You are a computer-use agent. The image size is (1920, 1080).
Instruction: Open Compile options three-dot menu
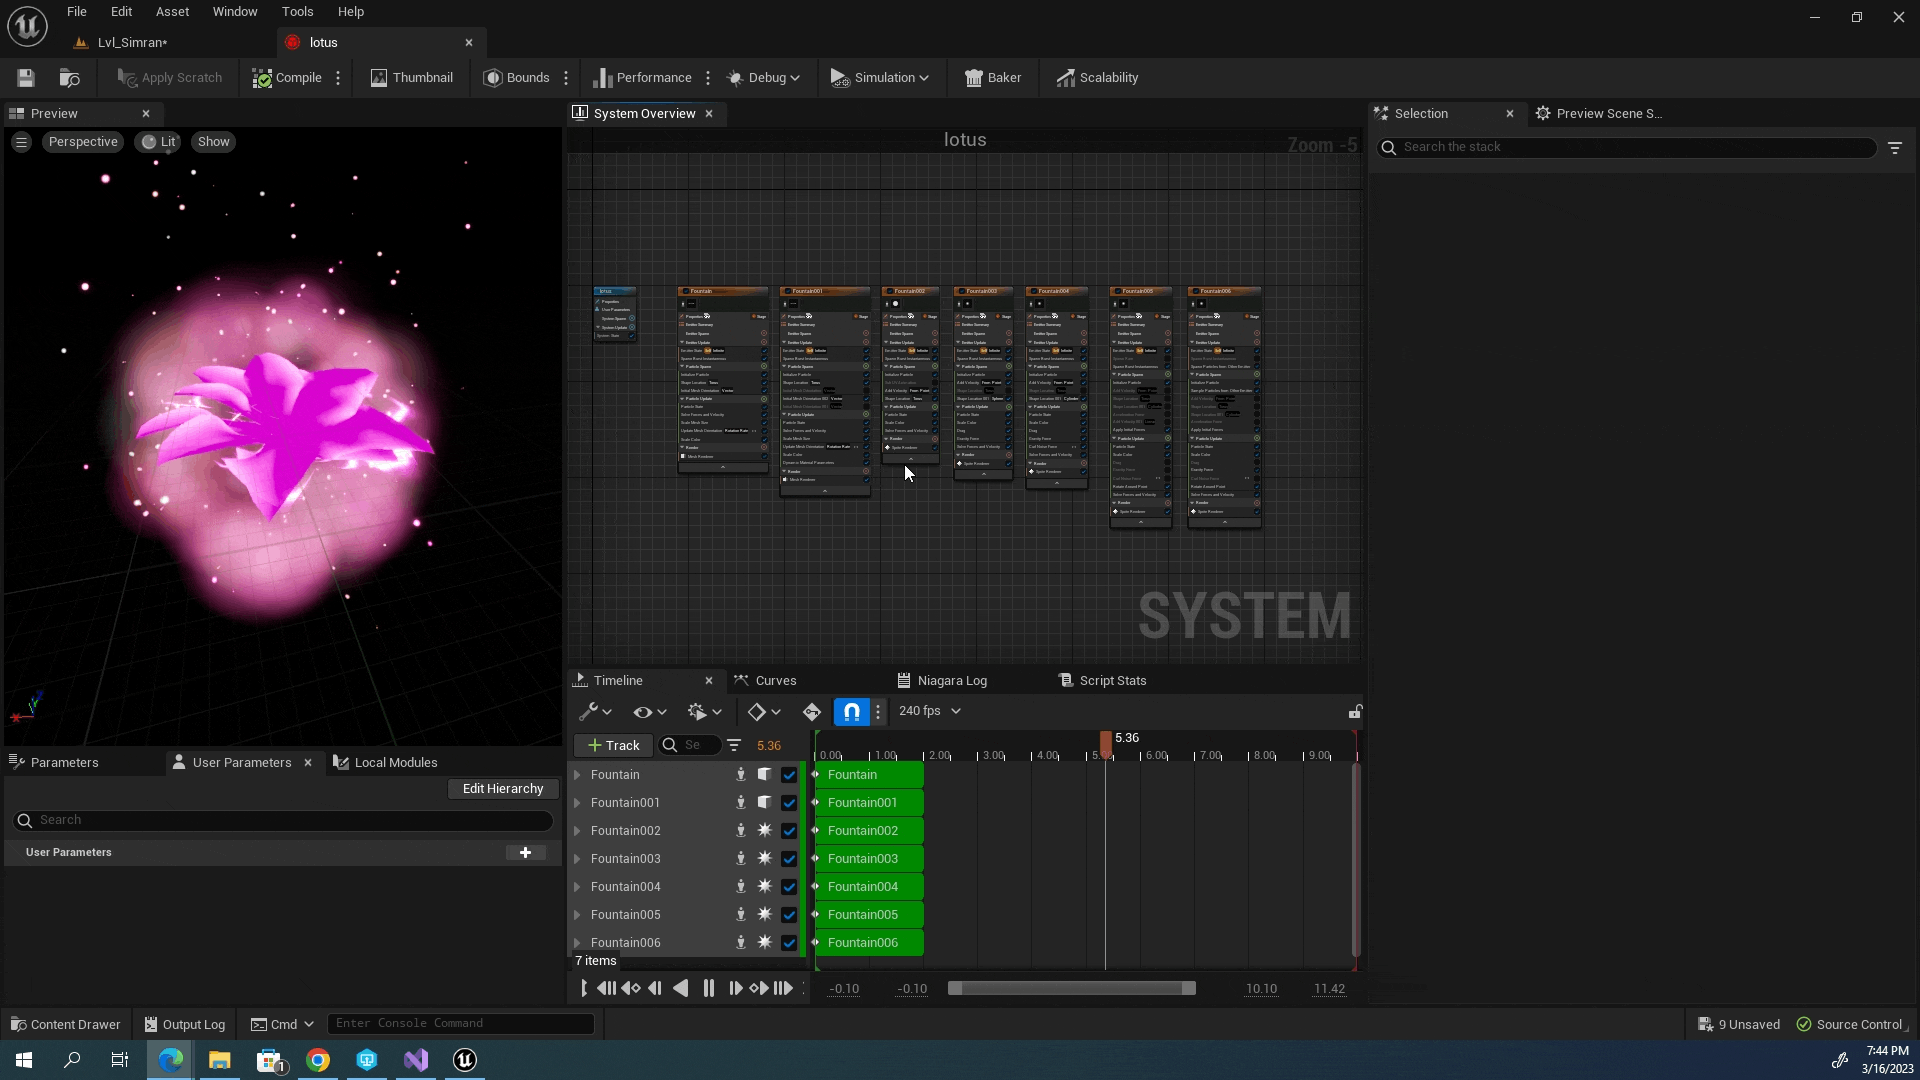[338, 78]
